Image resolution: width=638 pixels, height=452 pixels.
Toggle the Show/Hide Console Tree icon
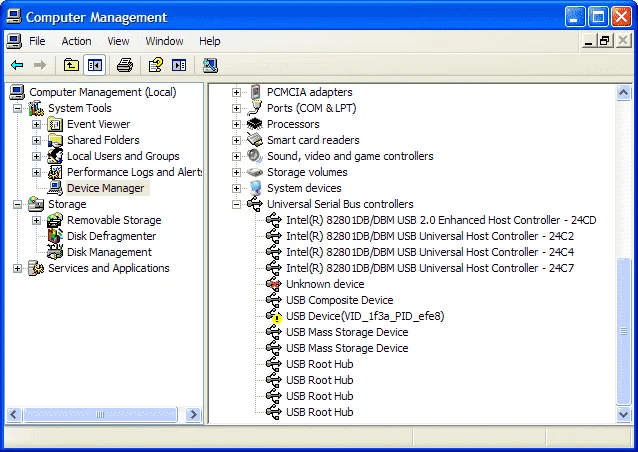click(x=95, y=65)
